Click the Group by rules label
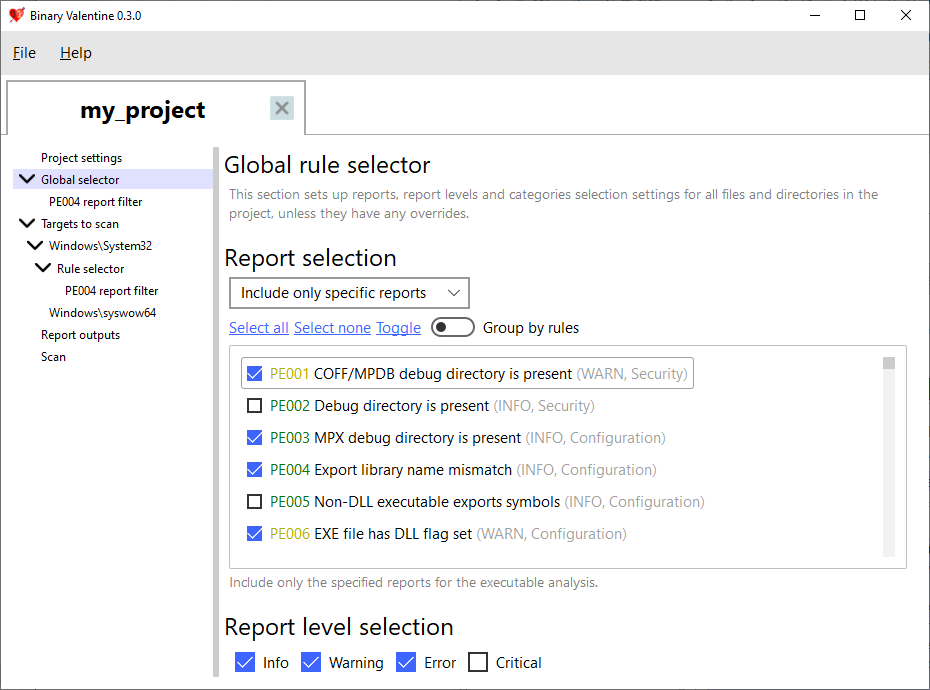930x690 pixels. [531, 327]
